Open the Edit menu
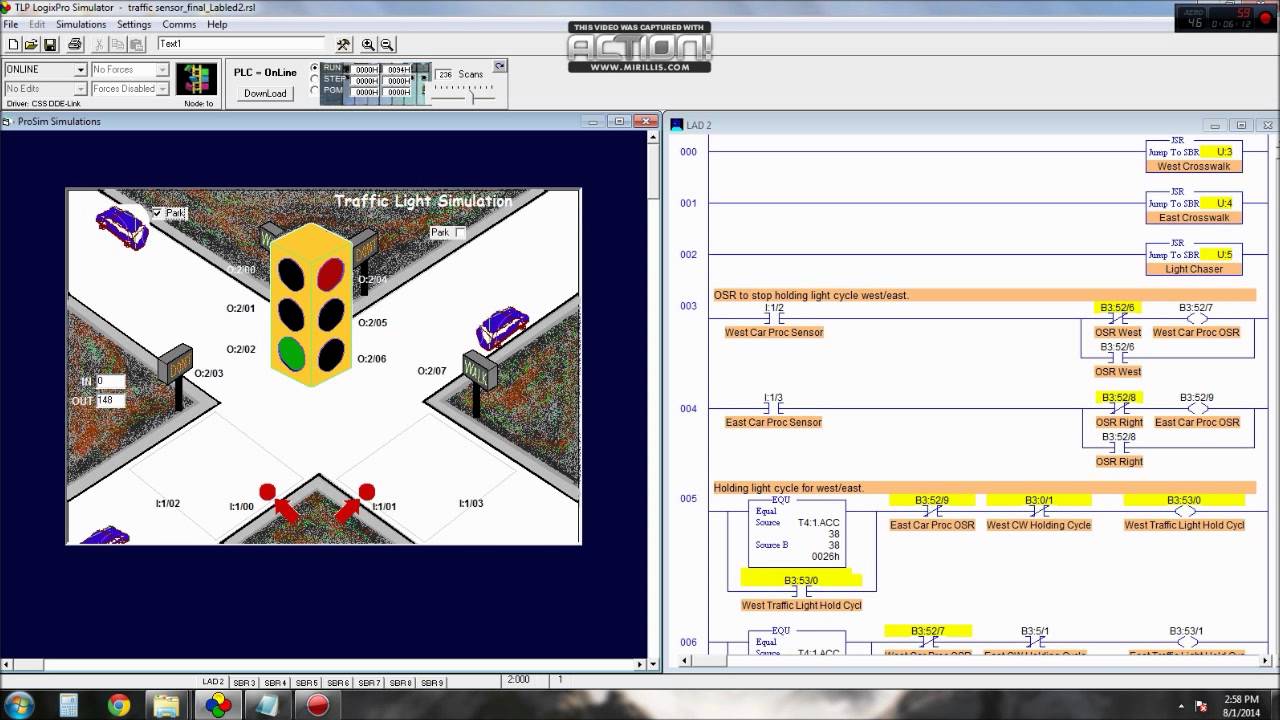Screen dimensions: 1280x720 (x=37, y=24)
